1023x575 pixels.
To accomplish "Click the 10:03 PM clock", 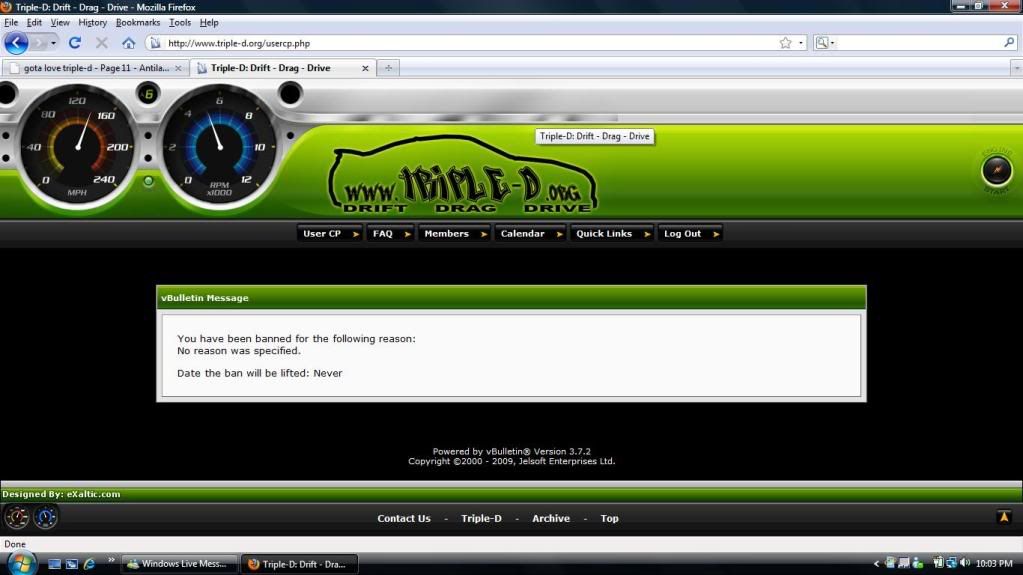I will click(x=994, y=563).
